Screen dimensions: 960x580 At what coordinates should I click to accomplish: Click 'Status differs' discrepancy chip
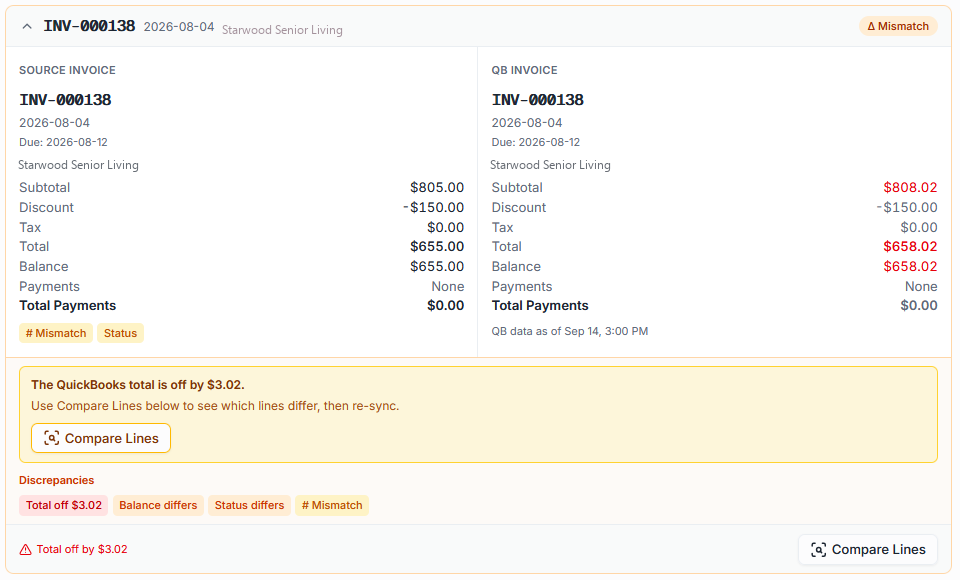(x=249, y=505)
